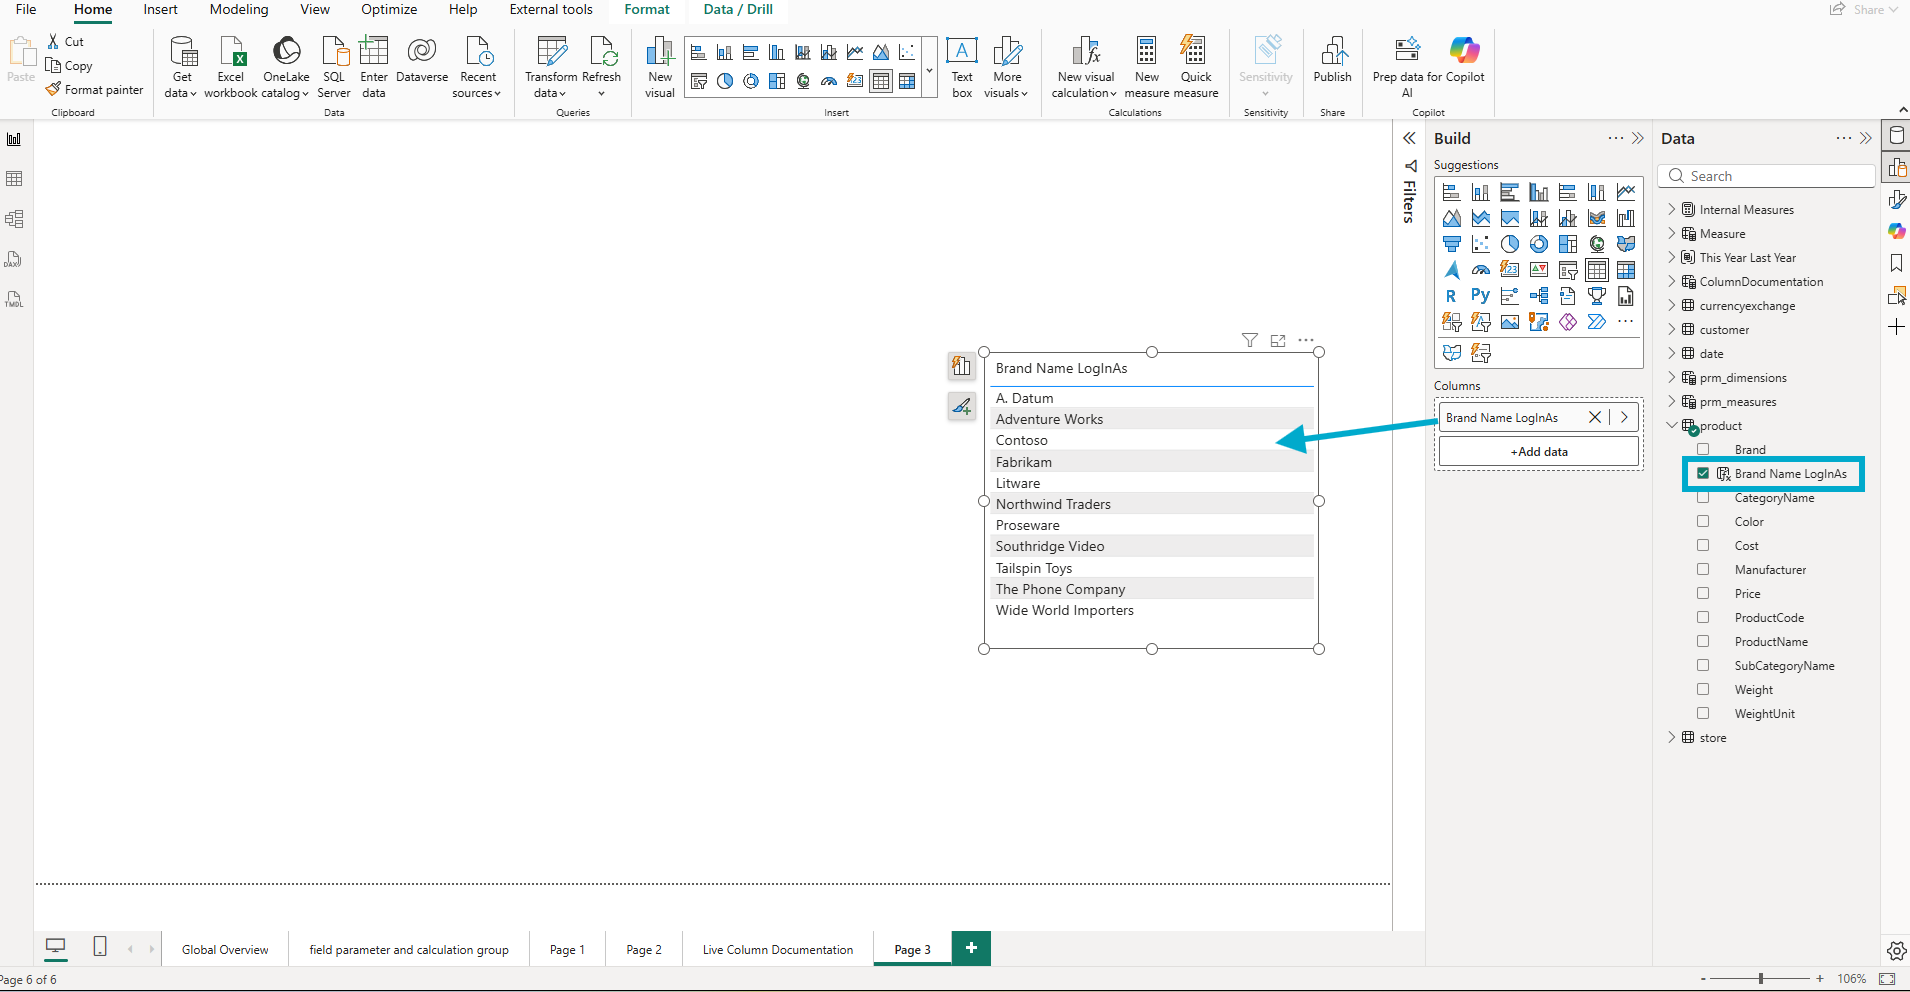Click the Quick measure icon
The width and height of the screenshot is (1910, 992).
click(x=1196, y=66)
